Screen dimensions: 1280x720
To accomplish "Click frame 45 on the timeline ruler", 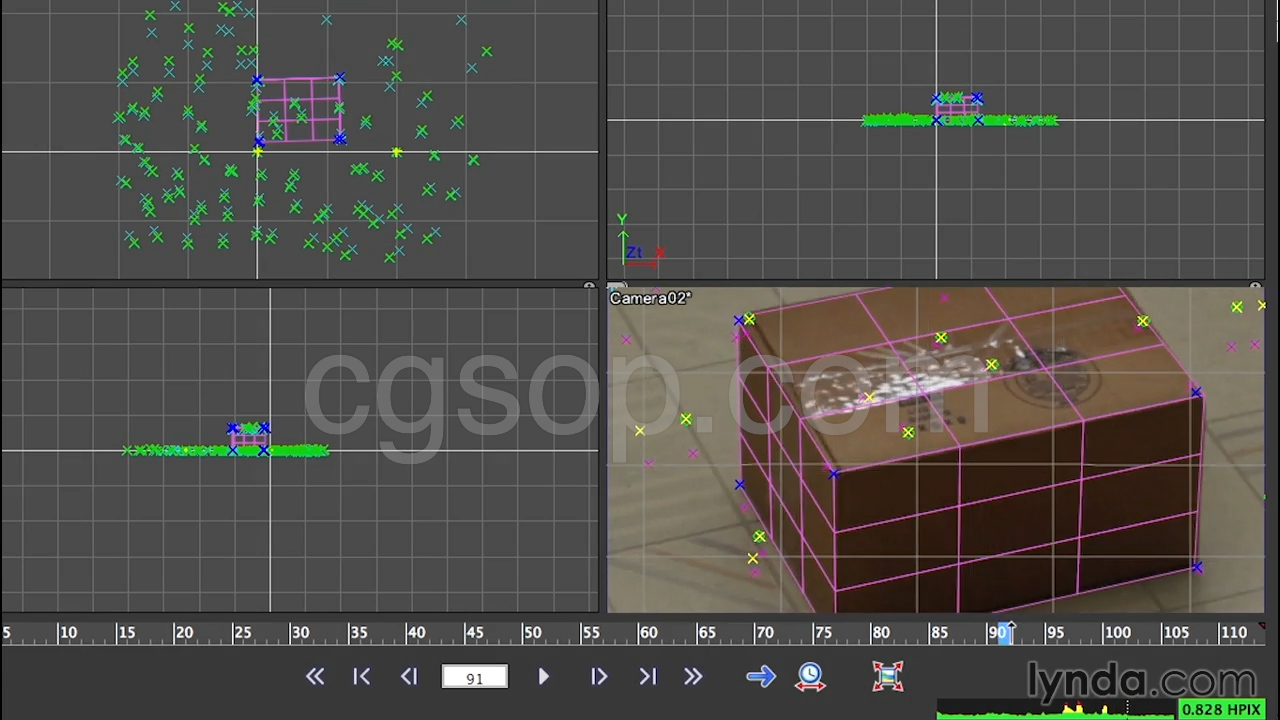I will (474, 632).
